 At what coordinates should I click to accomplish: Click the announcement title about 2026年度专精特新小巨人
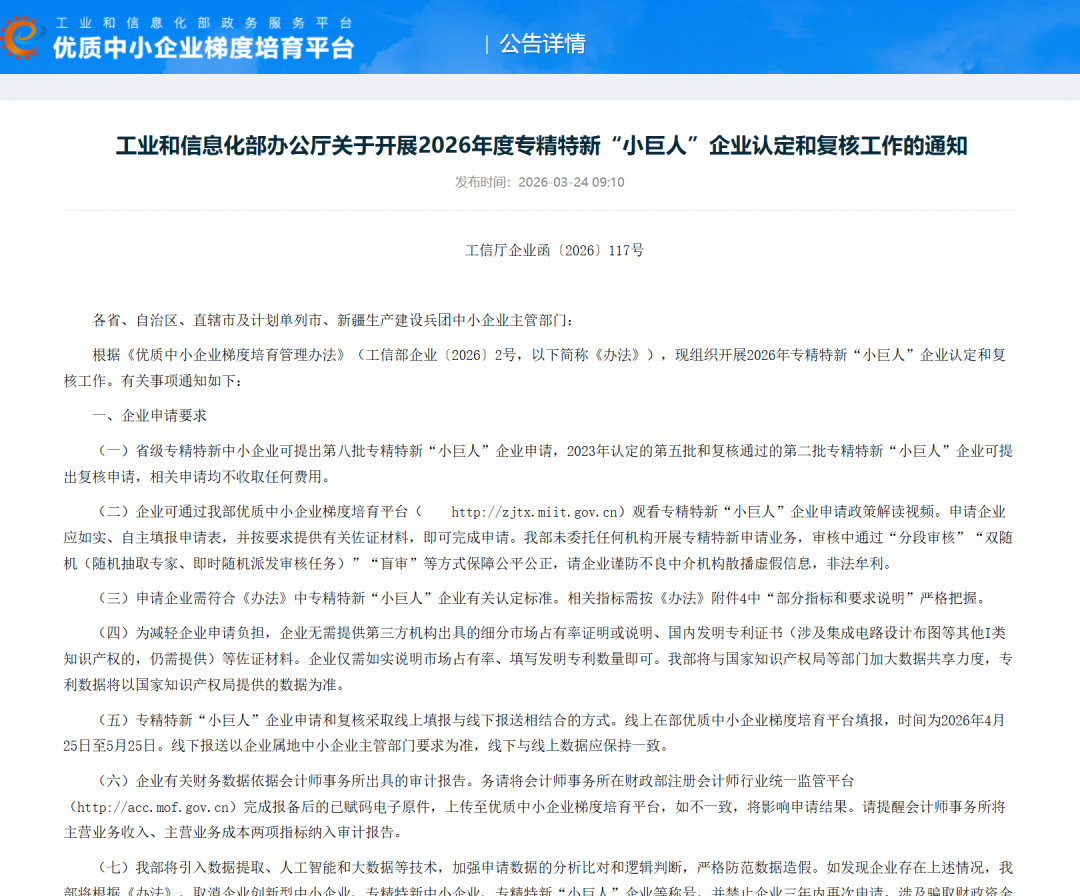click(541, 145)
